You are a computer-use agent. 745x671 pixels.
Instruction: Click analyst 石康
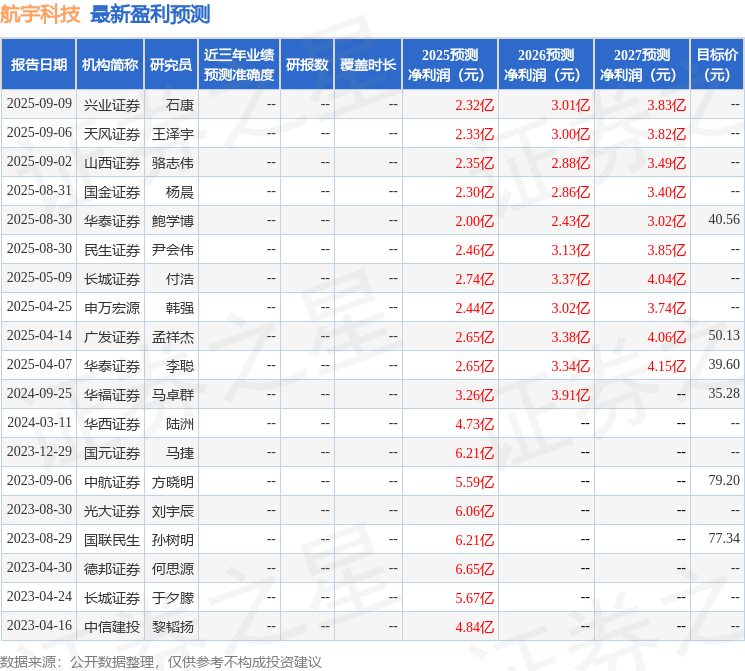180,105
